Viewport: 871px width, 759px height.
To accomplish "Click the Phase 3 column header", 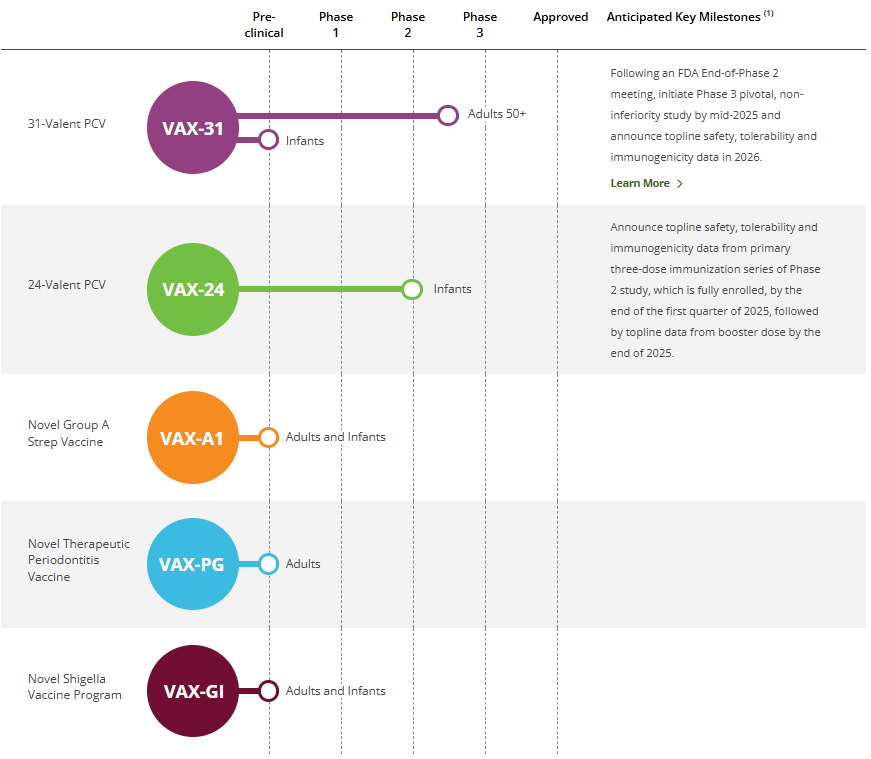I will pos(480,25).
